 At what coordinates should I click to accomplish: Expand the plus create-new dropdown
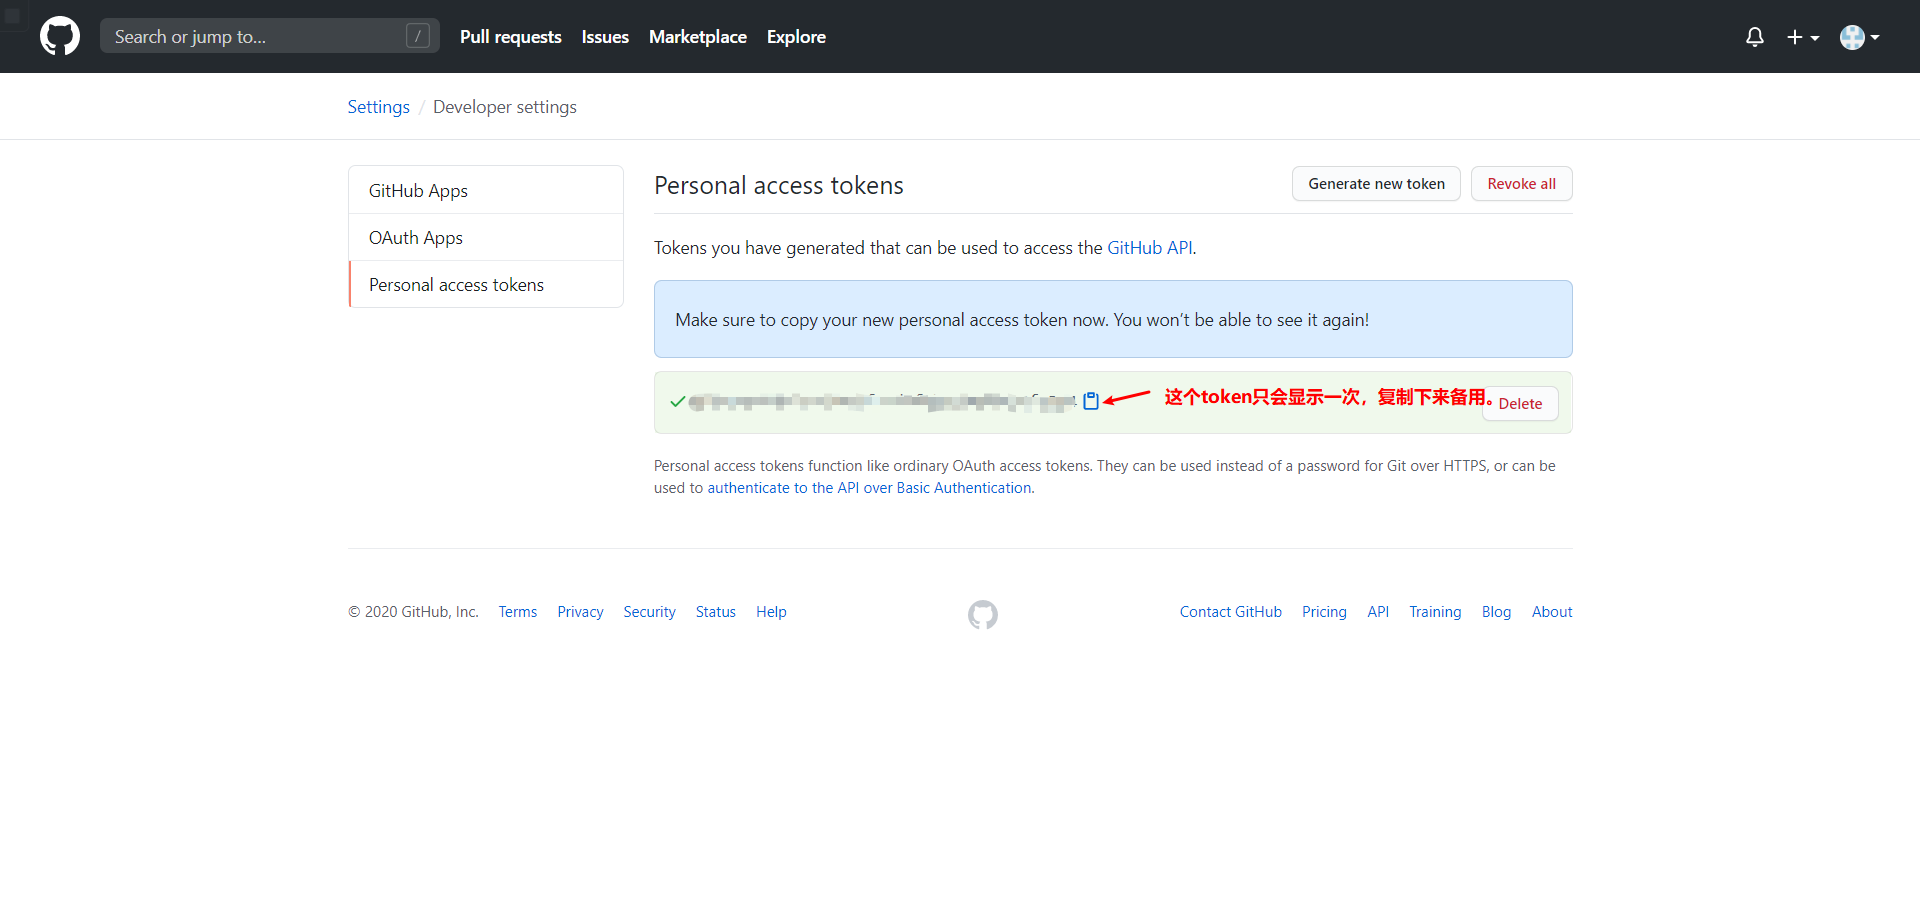(1802, 37)
